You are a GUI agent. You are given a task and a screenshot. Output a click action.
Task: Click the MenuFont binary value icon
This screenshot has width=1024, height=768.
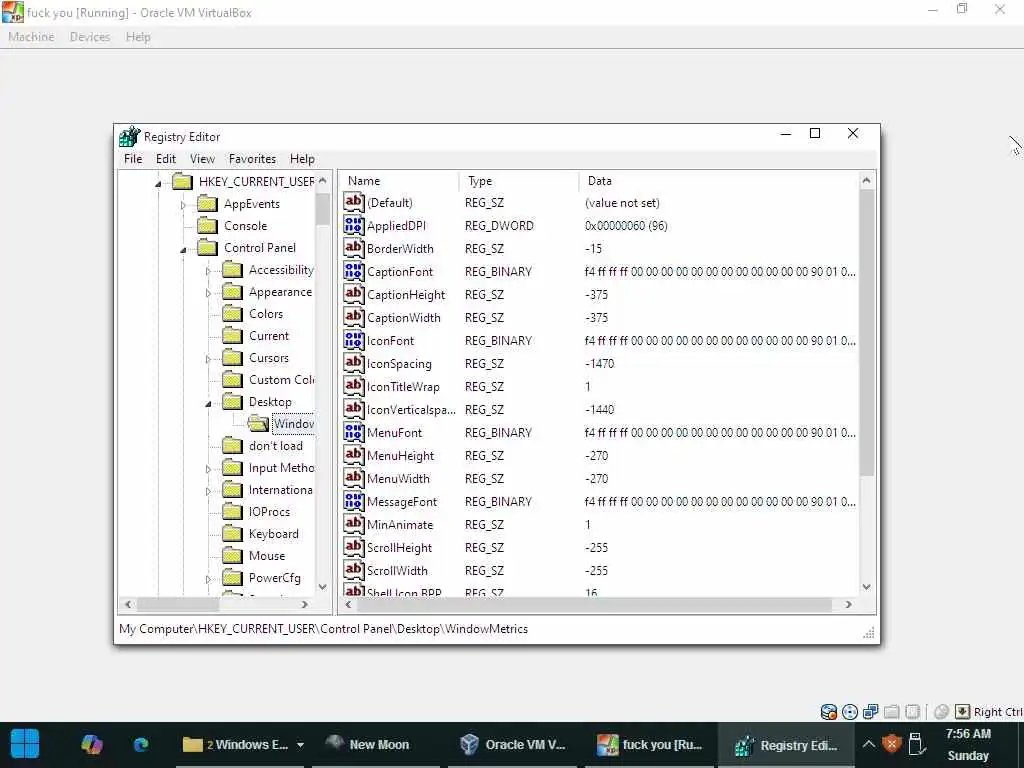[x=353, y=432]
